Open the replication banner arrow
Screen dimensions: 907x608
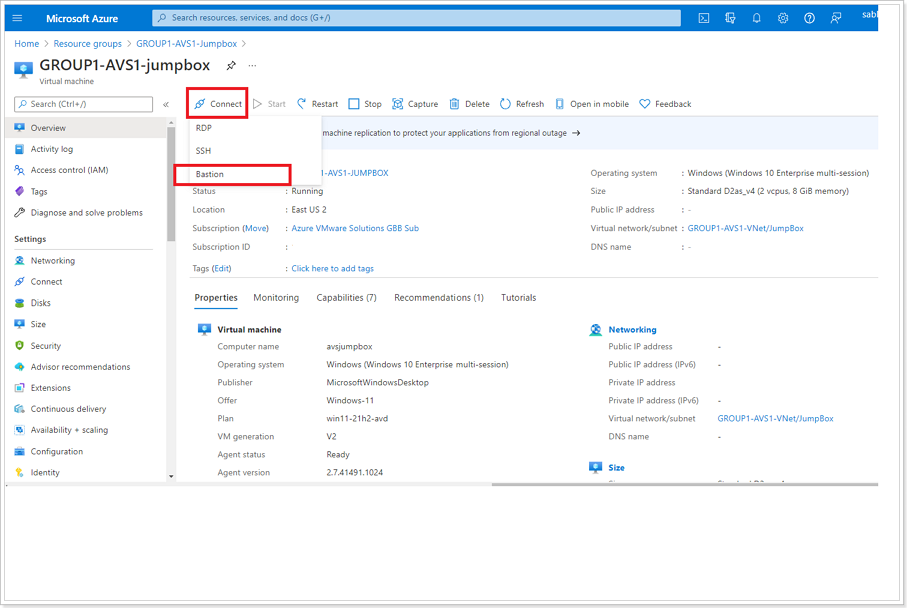click(x=576, y=133)
